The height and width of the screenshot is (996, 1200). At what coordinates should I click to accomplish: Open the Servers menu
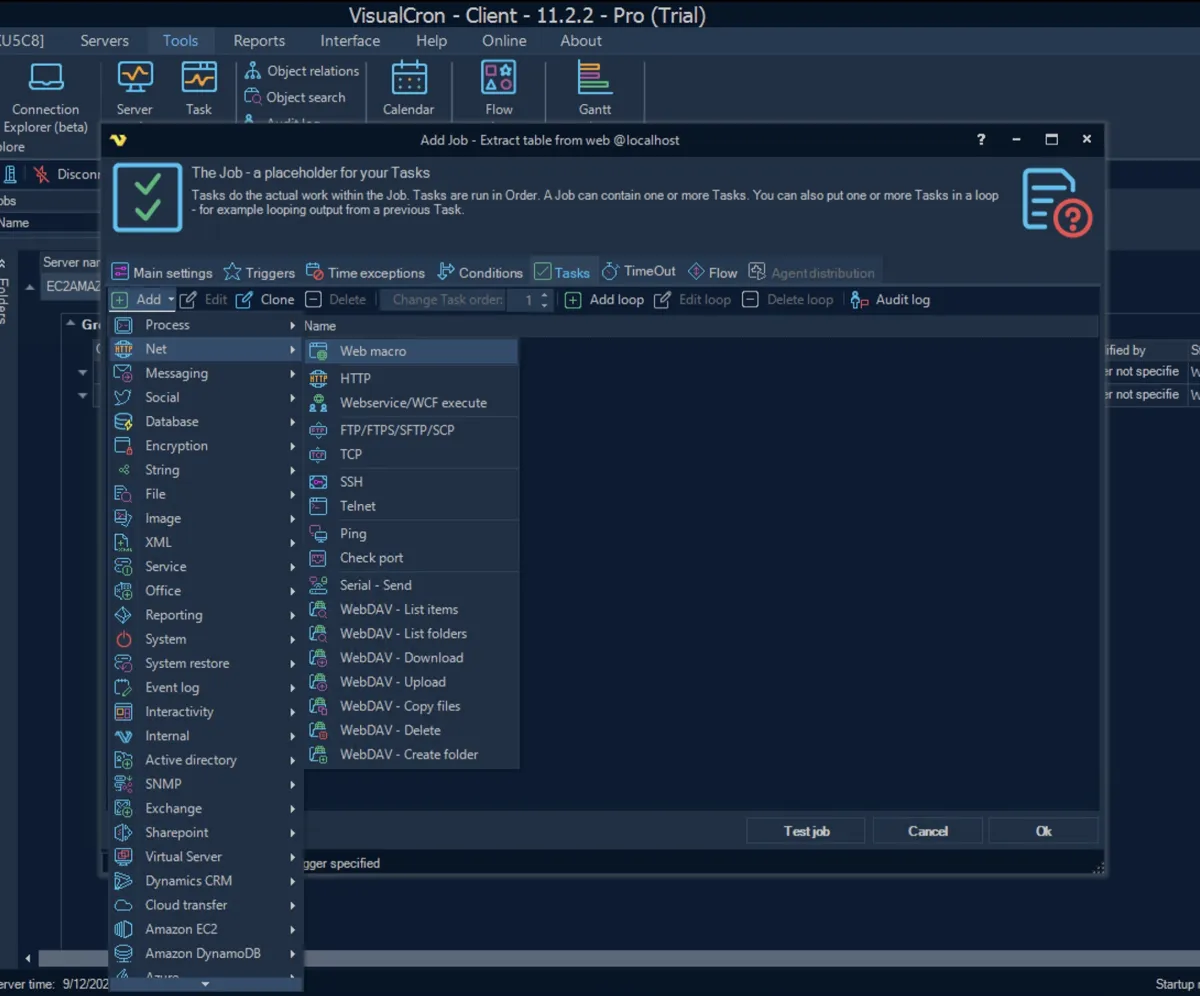(x=104, y=41)
